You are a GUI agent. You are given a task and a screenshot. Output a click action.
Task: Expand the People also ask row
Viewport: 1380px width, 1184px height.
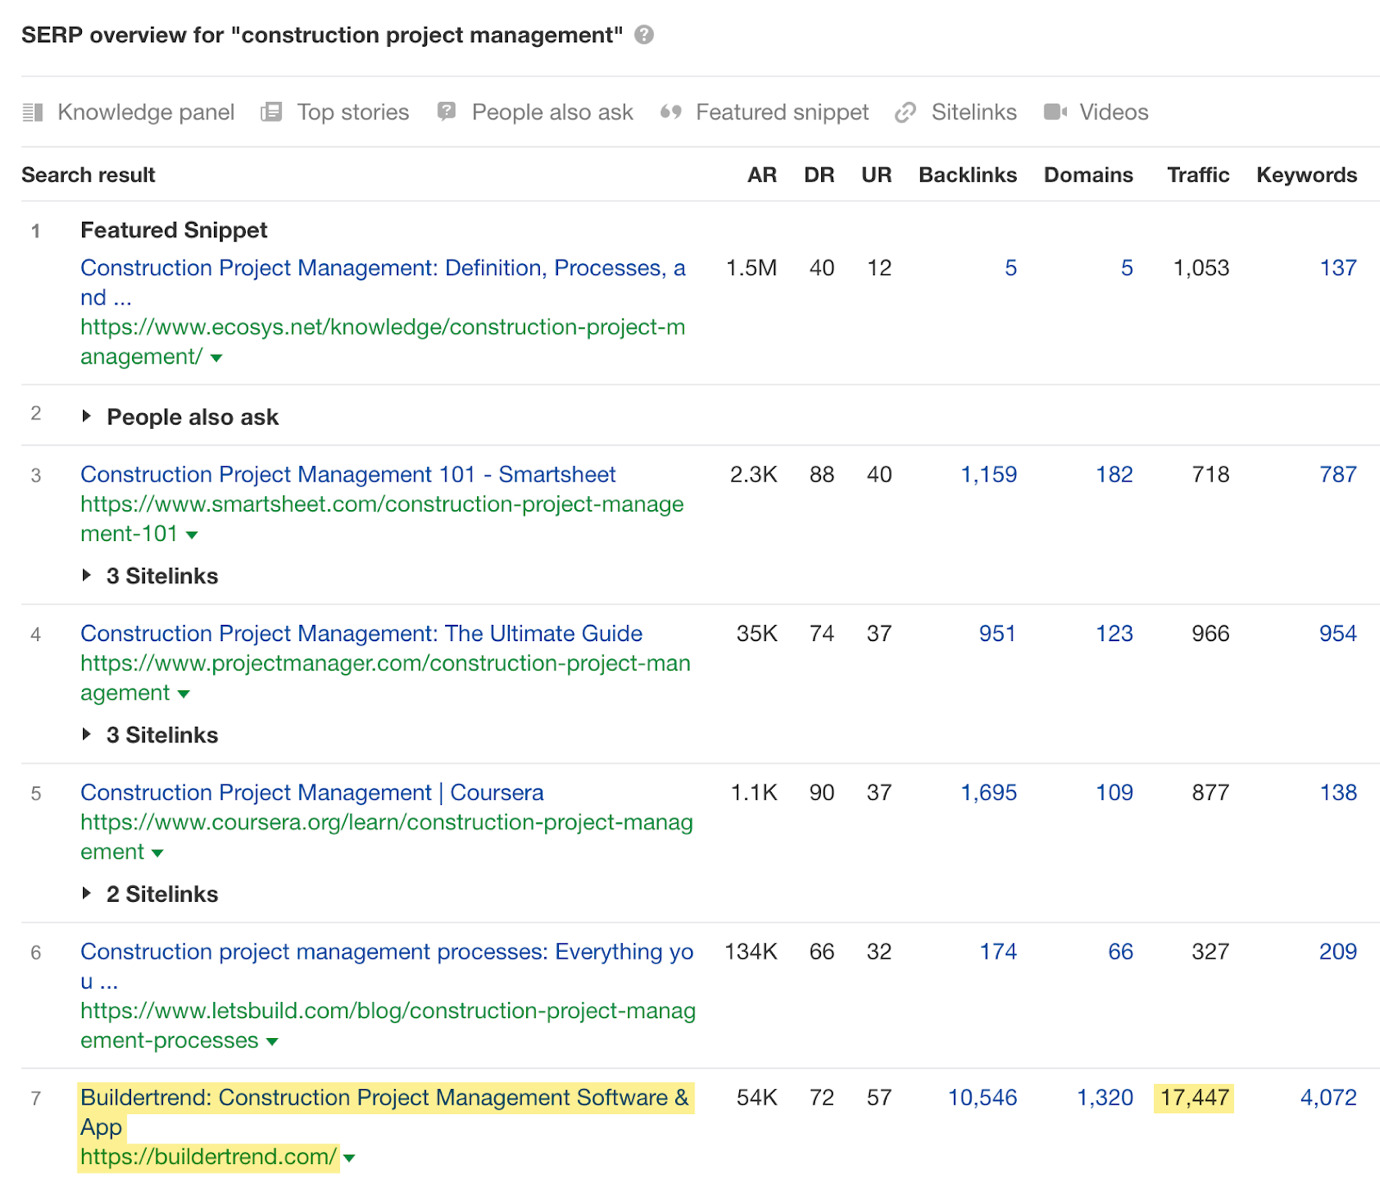coord(87,416)
